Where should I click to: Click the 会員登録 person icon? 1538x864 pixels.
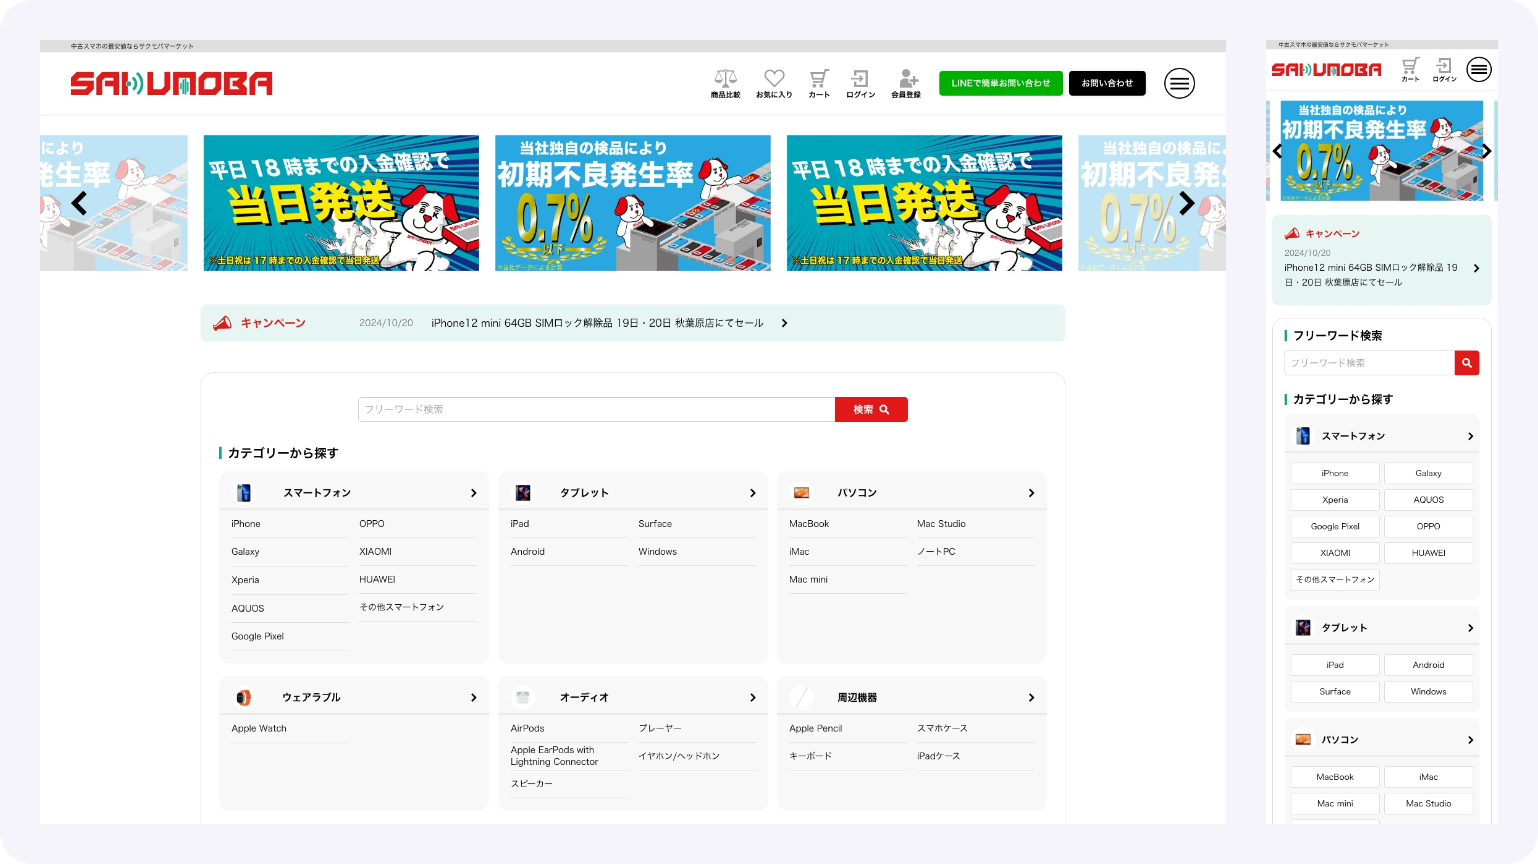[908, 83]
